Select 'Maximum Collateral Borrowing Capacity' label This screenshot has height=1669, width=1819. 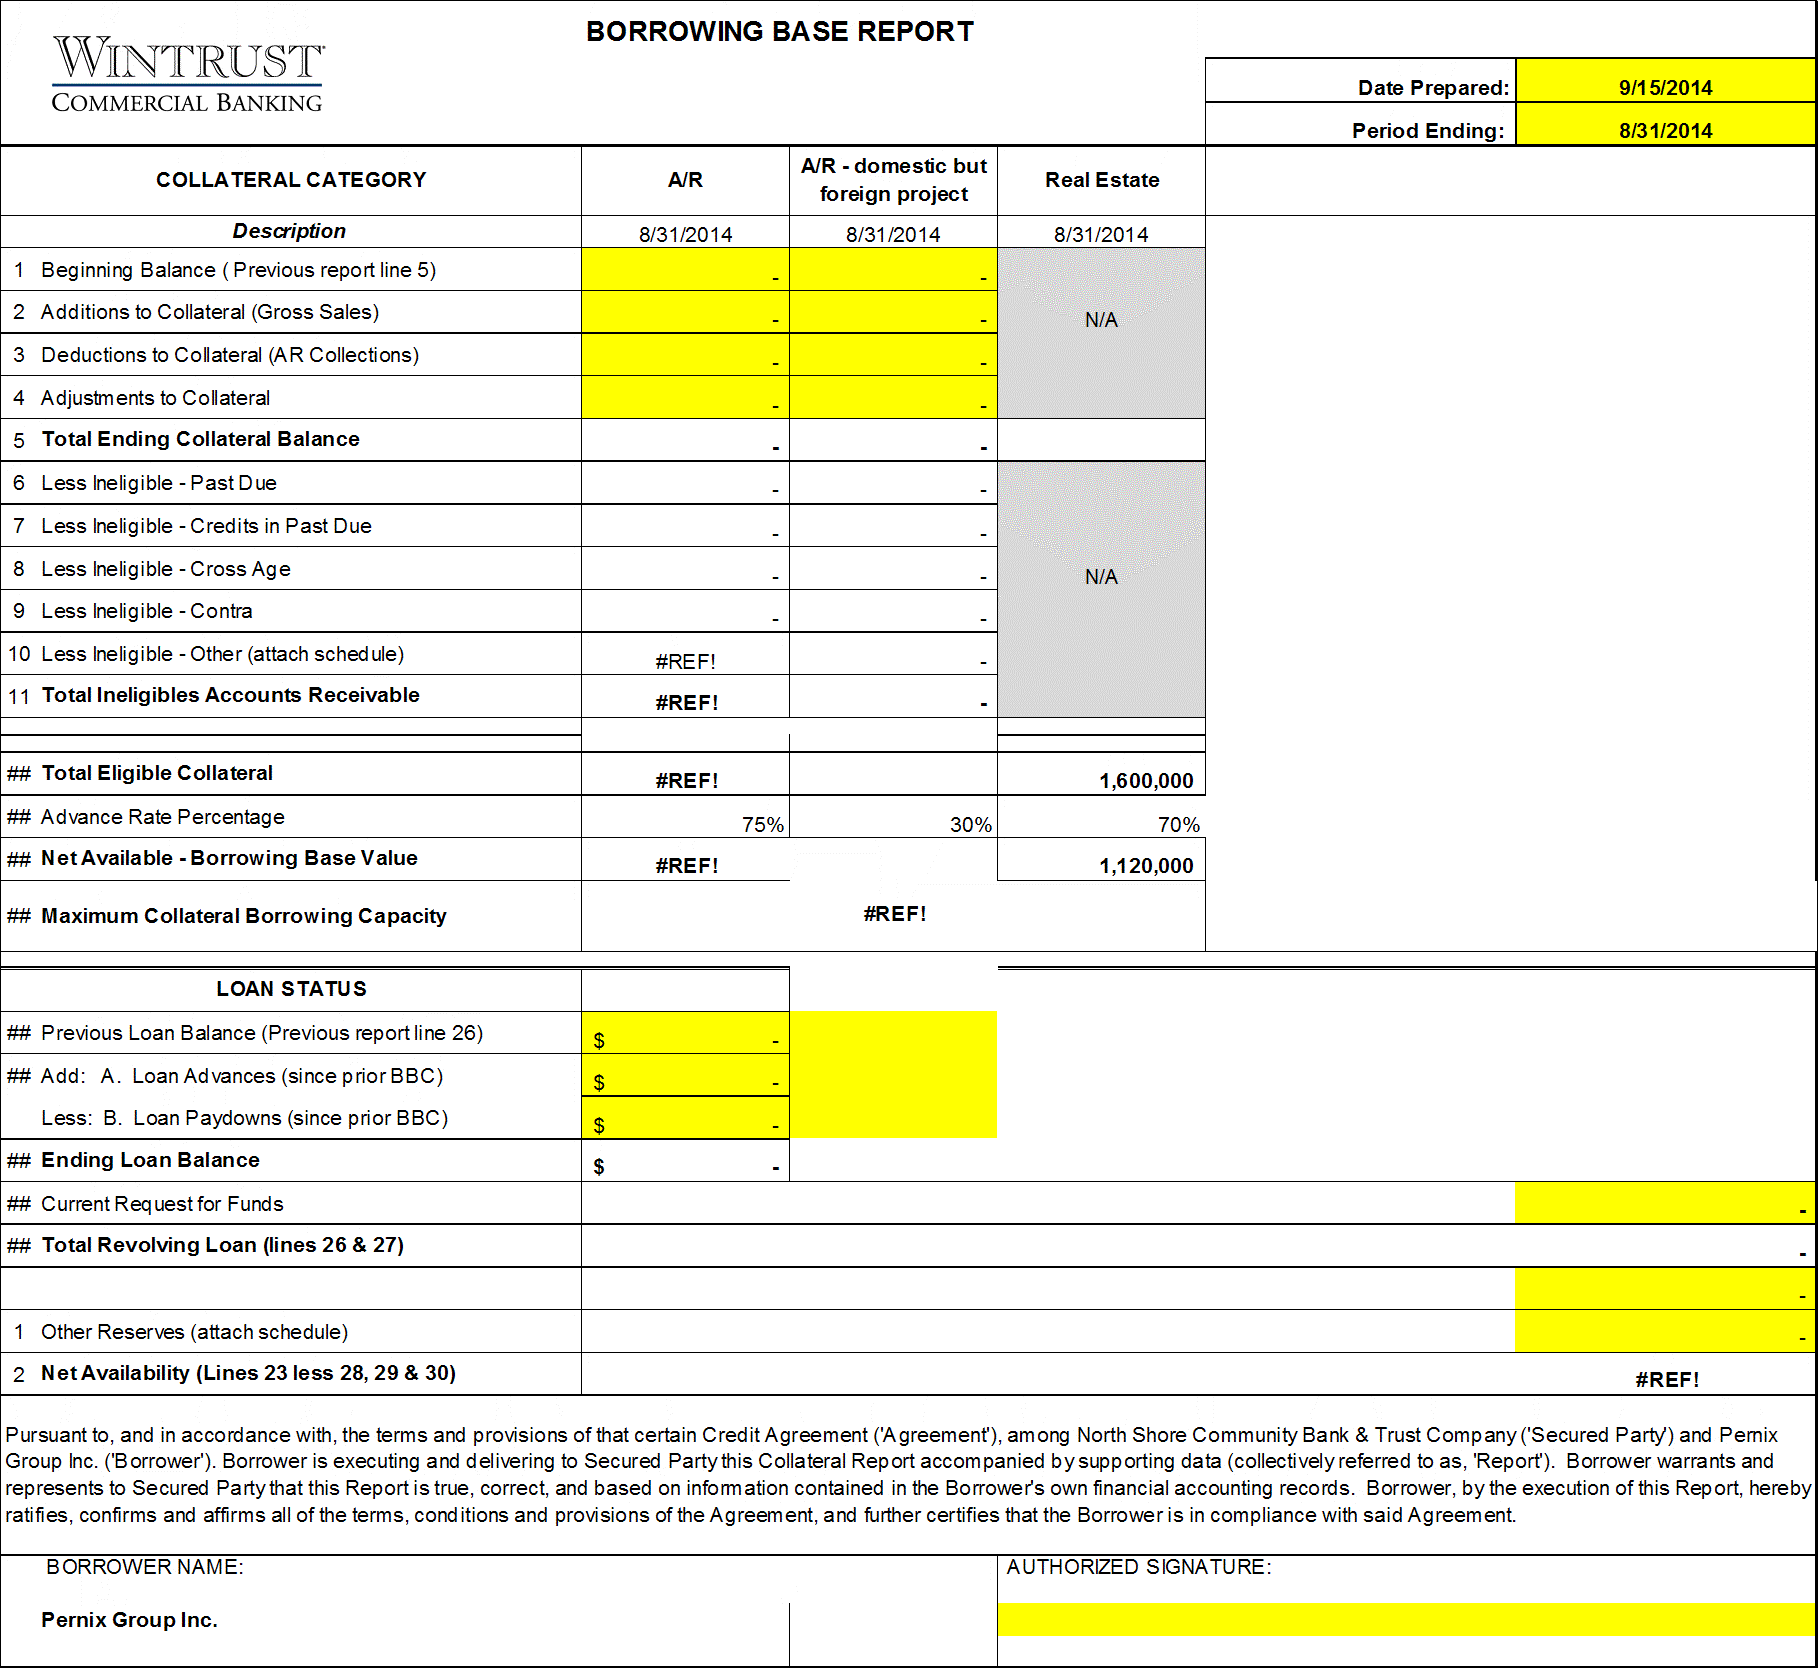point(244,916)
